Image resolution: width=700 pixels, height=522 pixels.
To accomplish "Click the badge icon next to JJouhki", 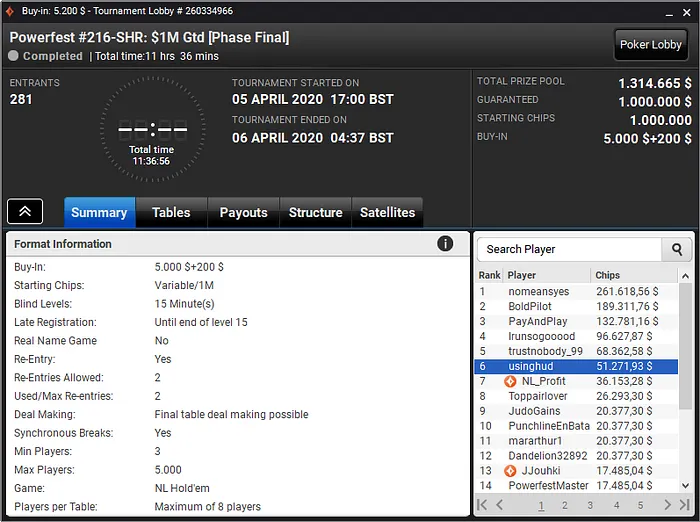I will point(510,471).
